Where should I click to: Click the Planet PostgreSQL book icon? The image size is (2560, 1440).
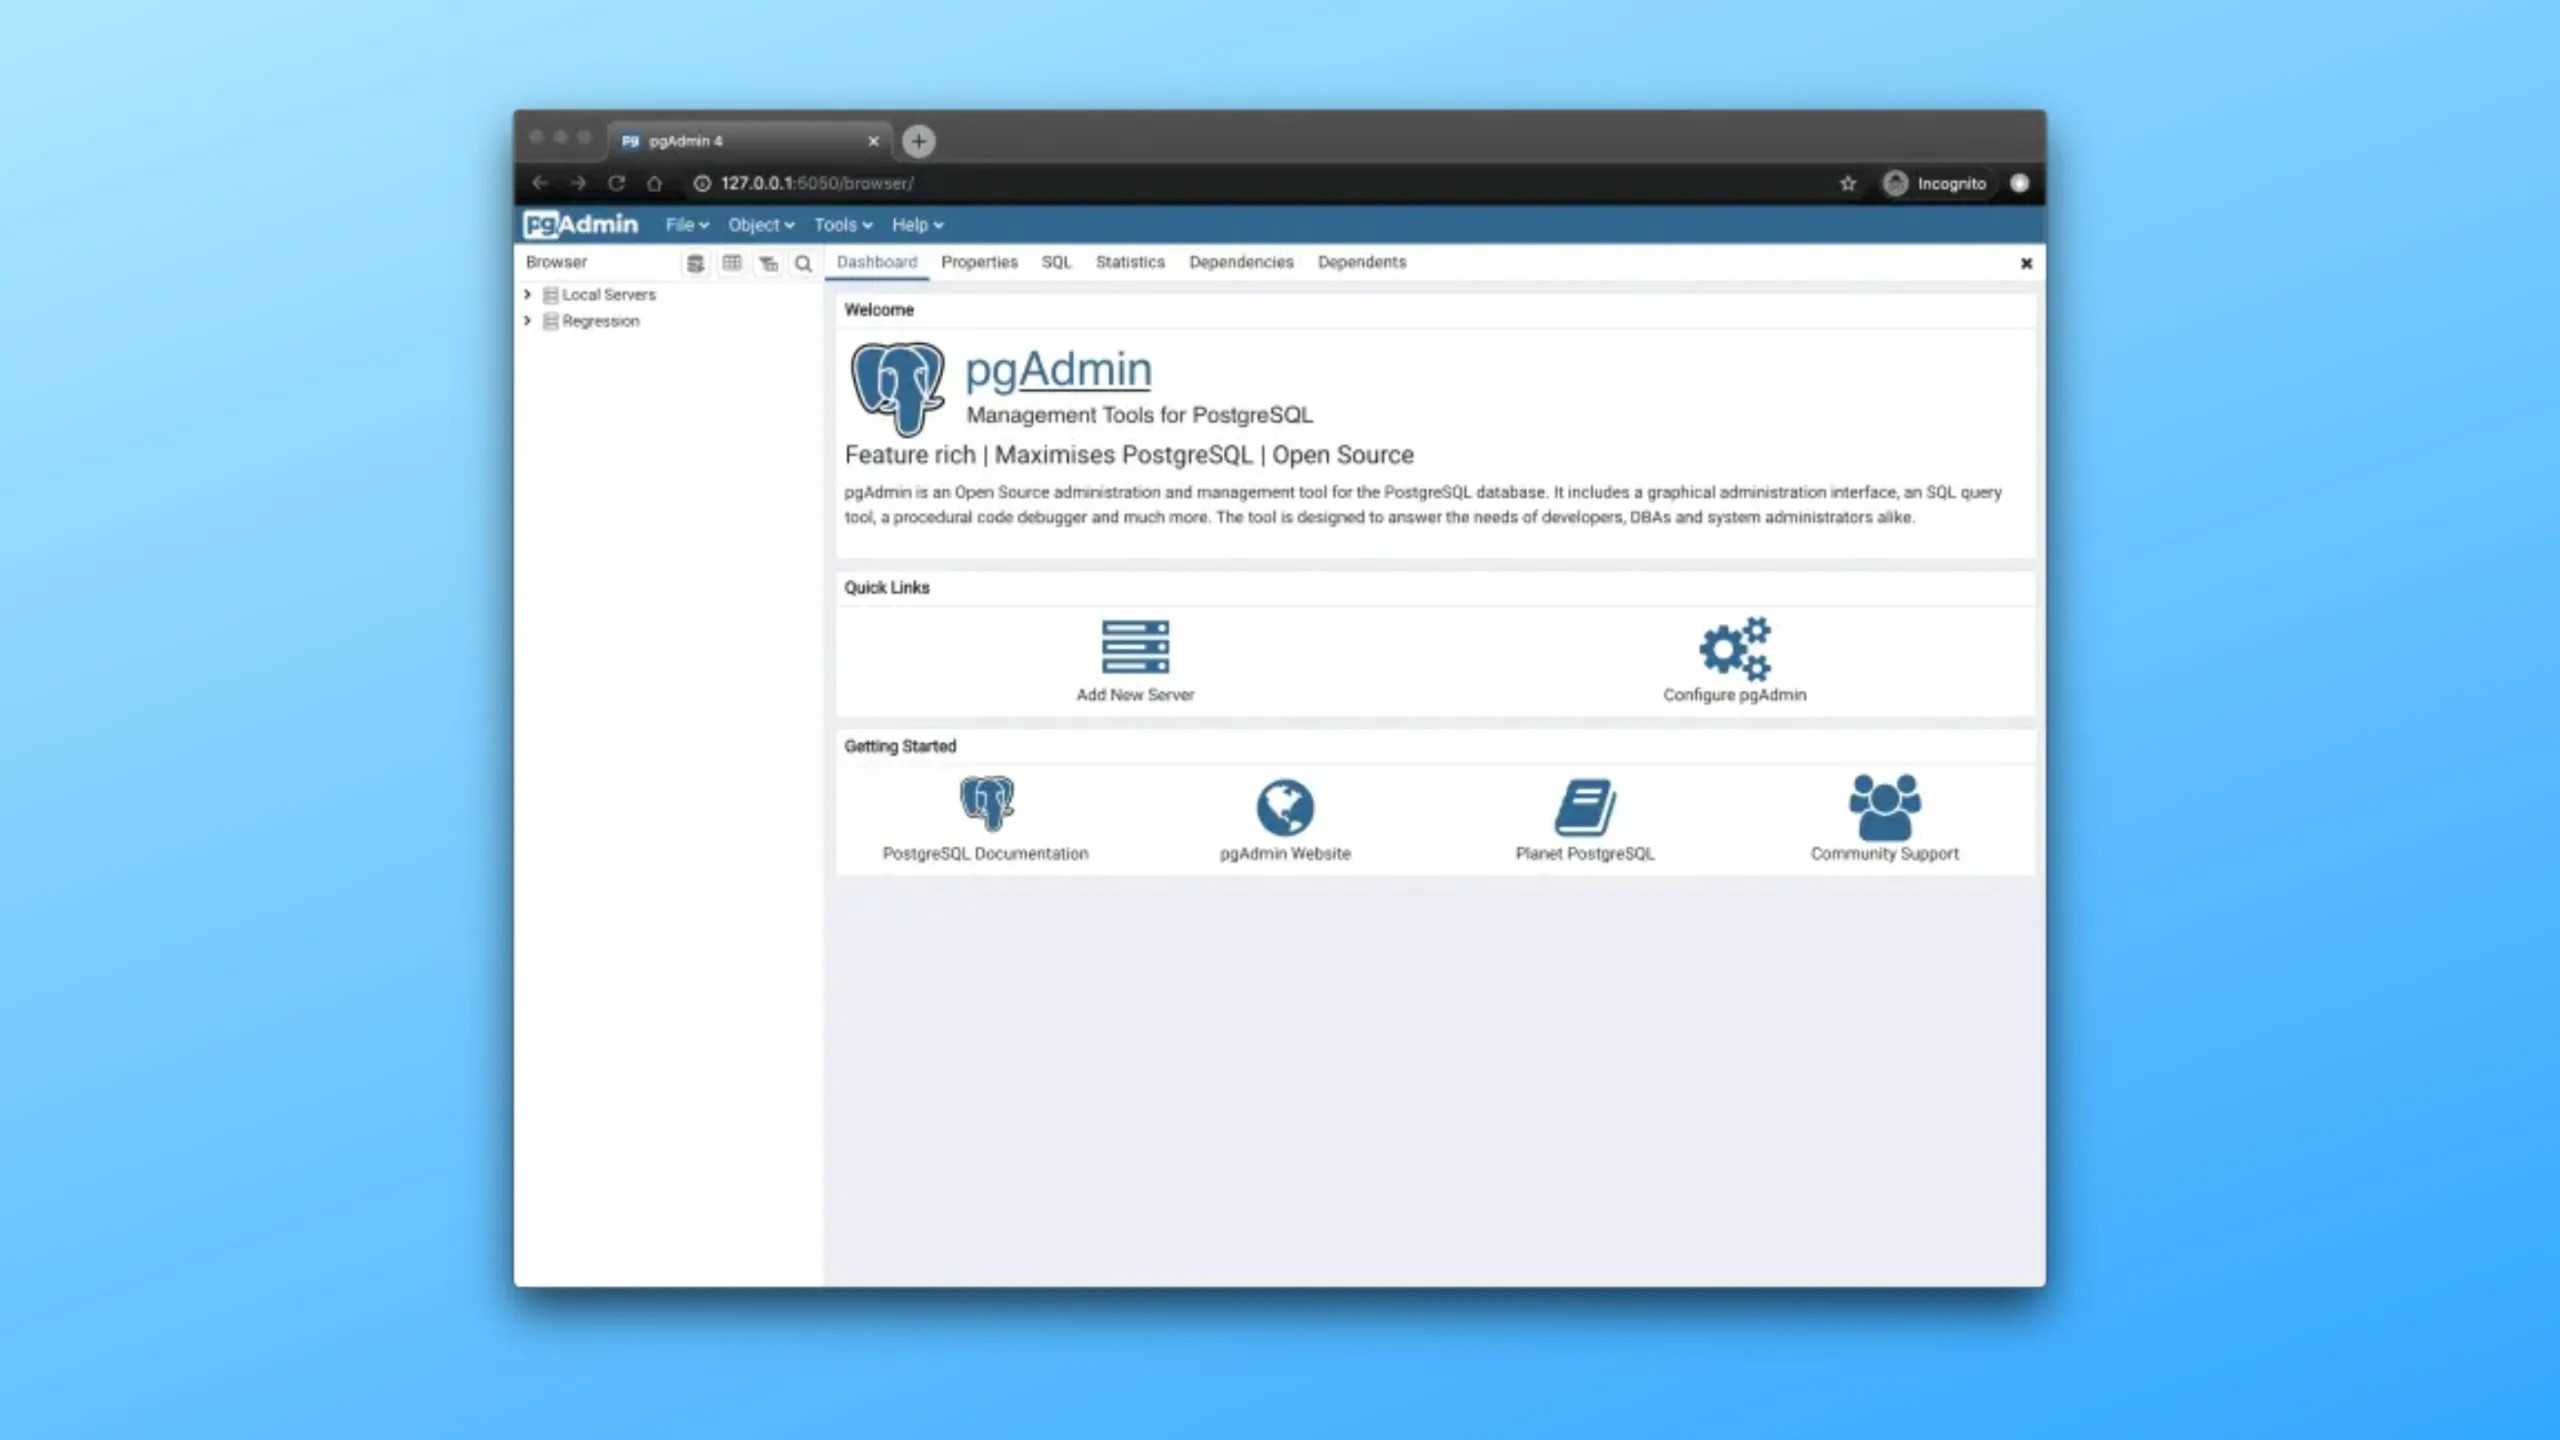pyautogui.click(x=1585, y=807)
